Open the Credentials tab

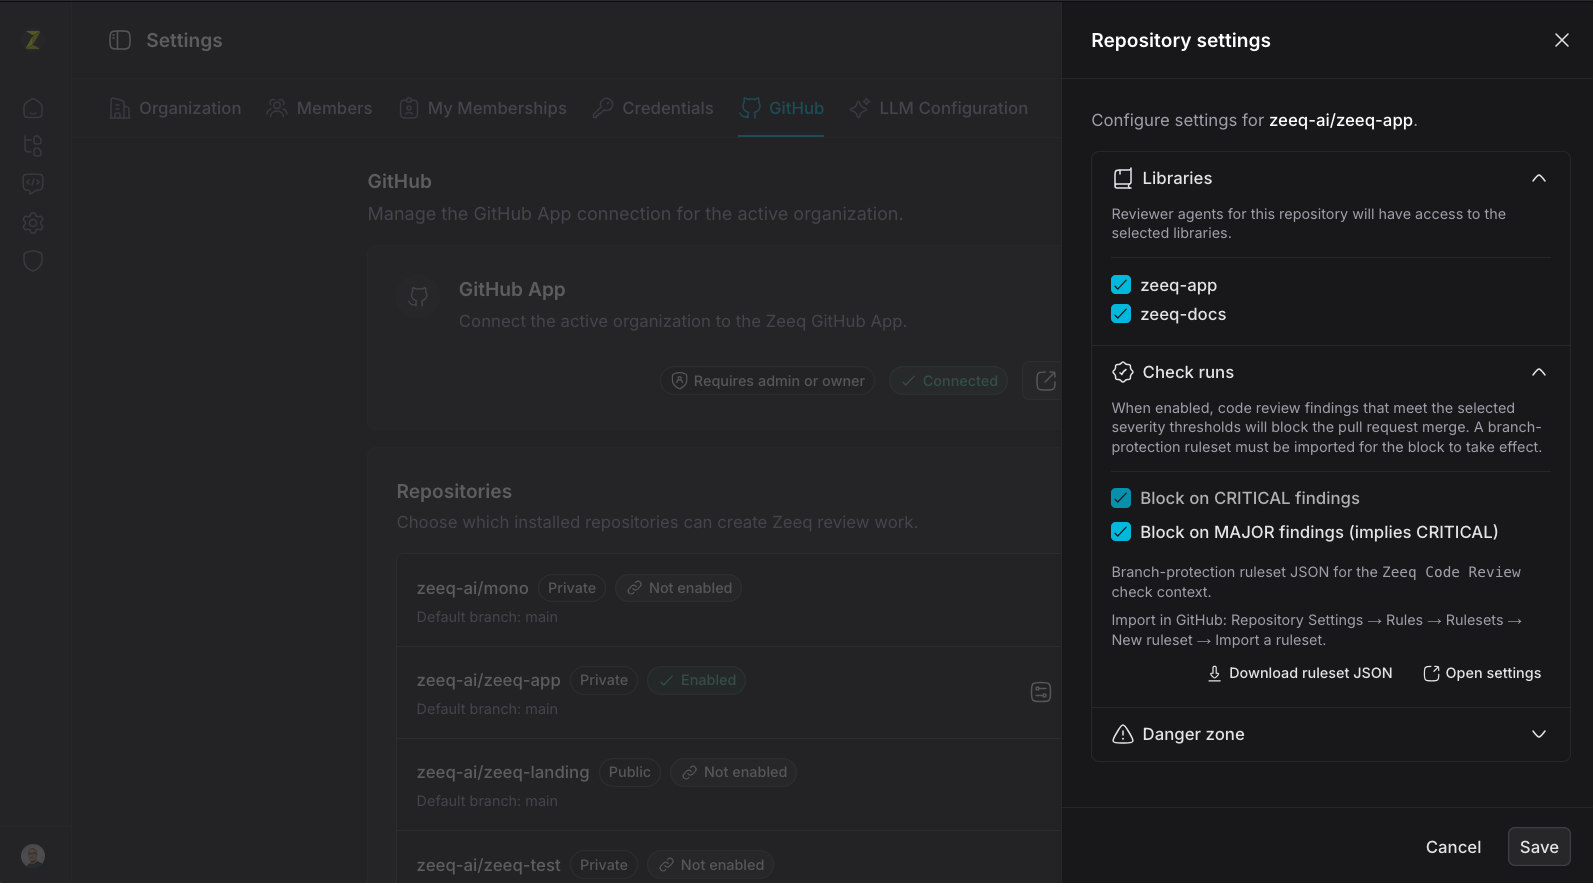653,108
